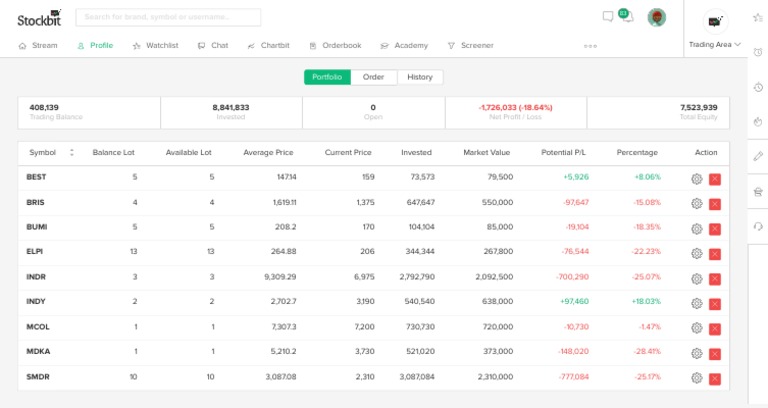Click the history clock icon in right sidebar
Viewport: 768px width, 408px height.
click(x=758, y=87)
